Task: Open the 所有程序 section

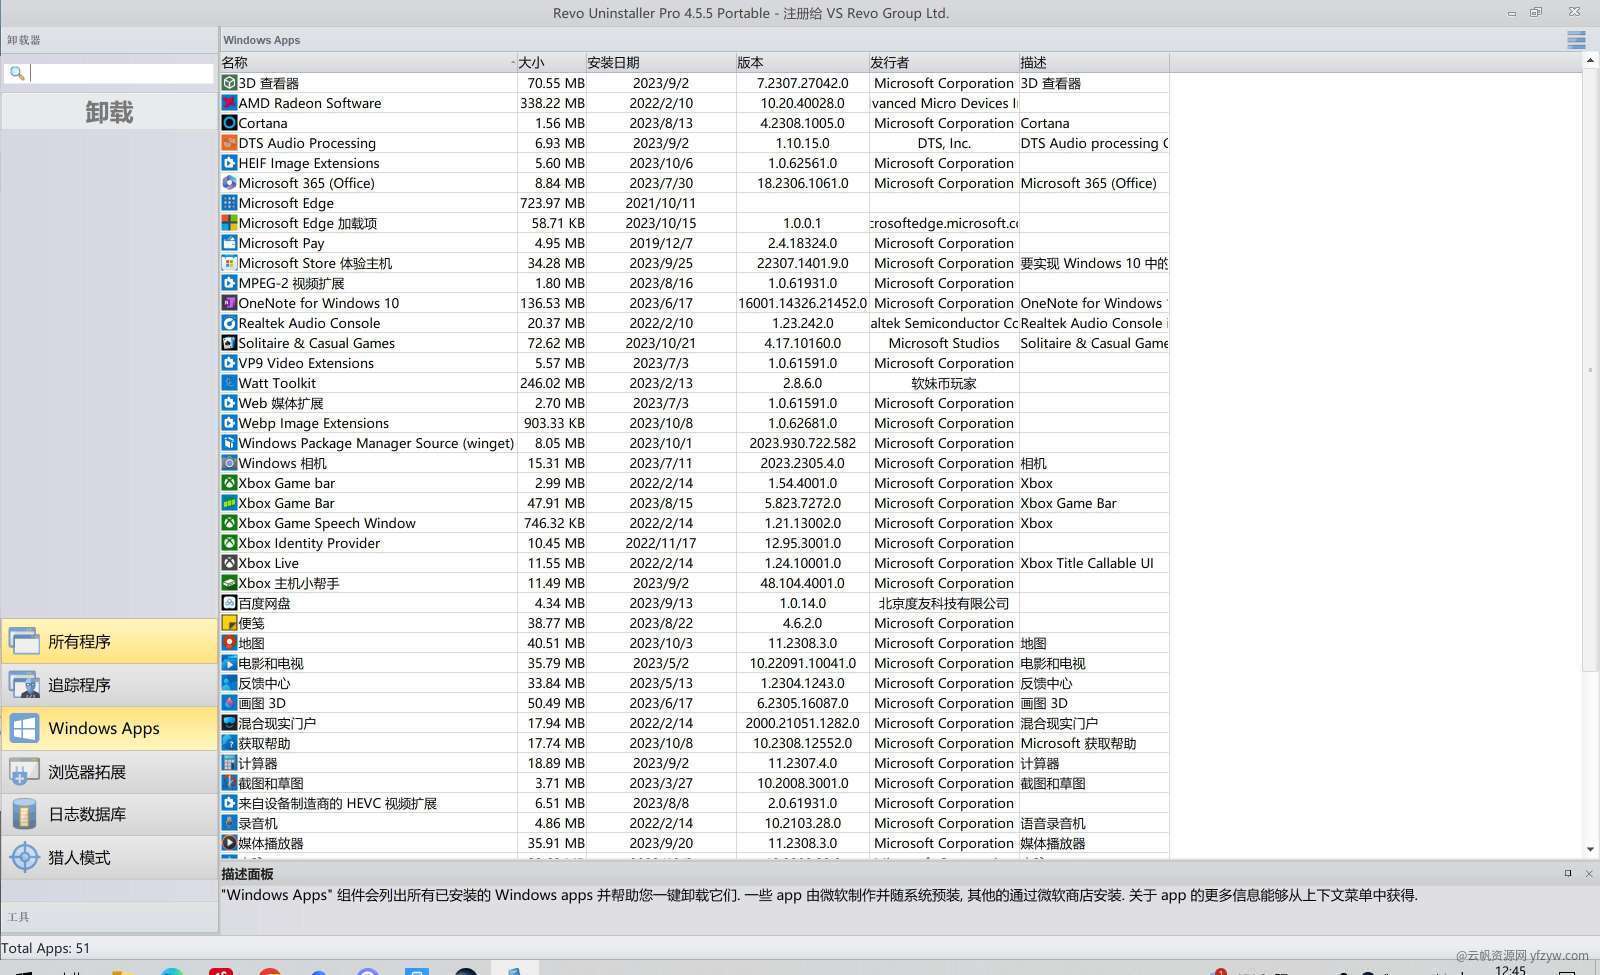Action: (x=109, y=641)
